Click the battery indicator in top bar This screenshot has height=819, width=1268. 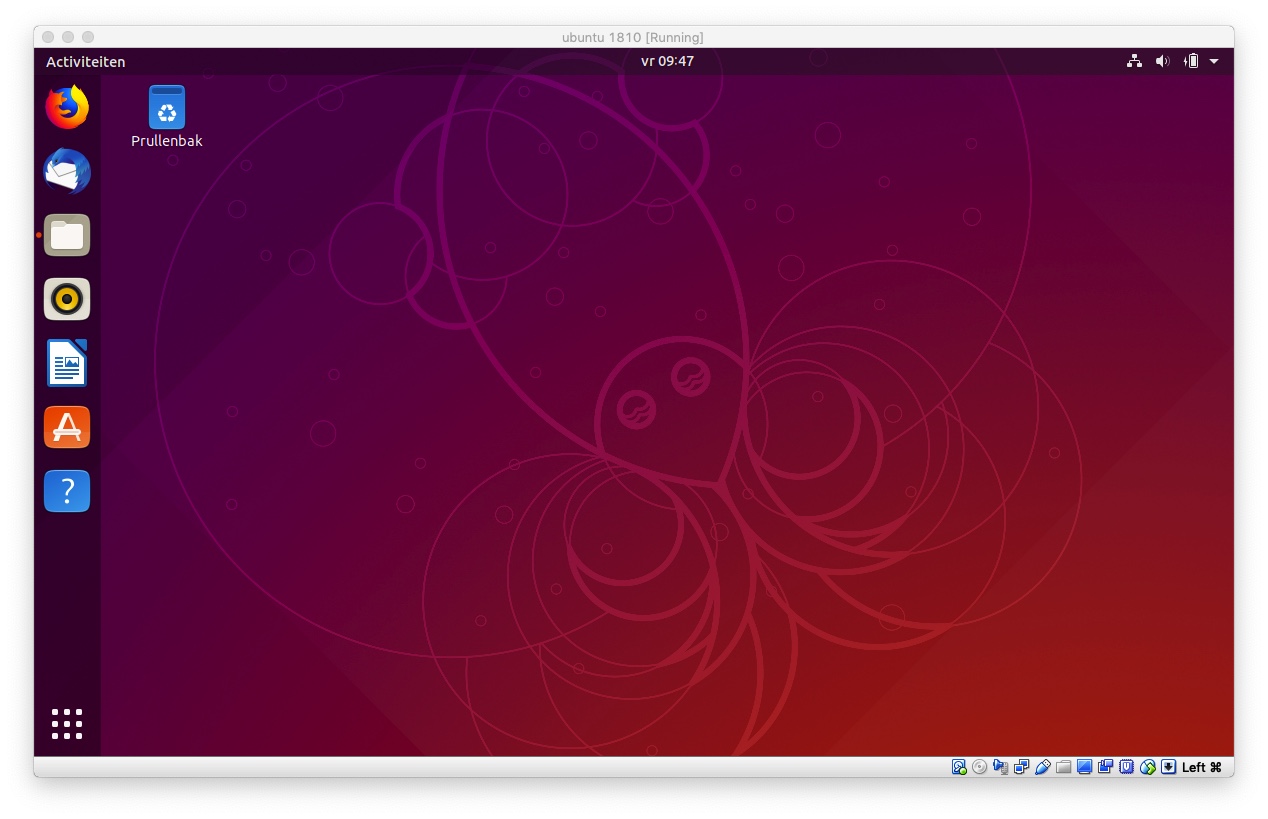1190,61
